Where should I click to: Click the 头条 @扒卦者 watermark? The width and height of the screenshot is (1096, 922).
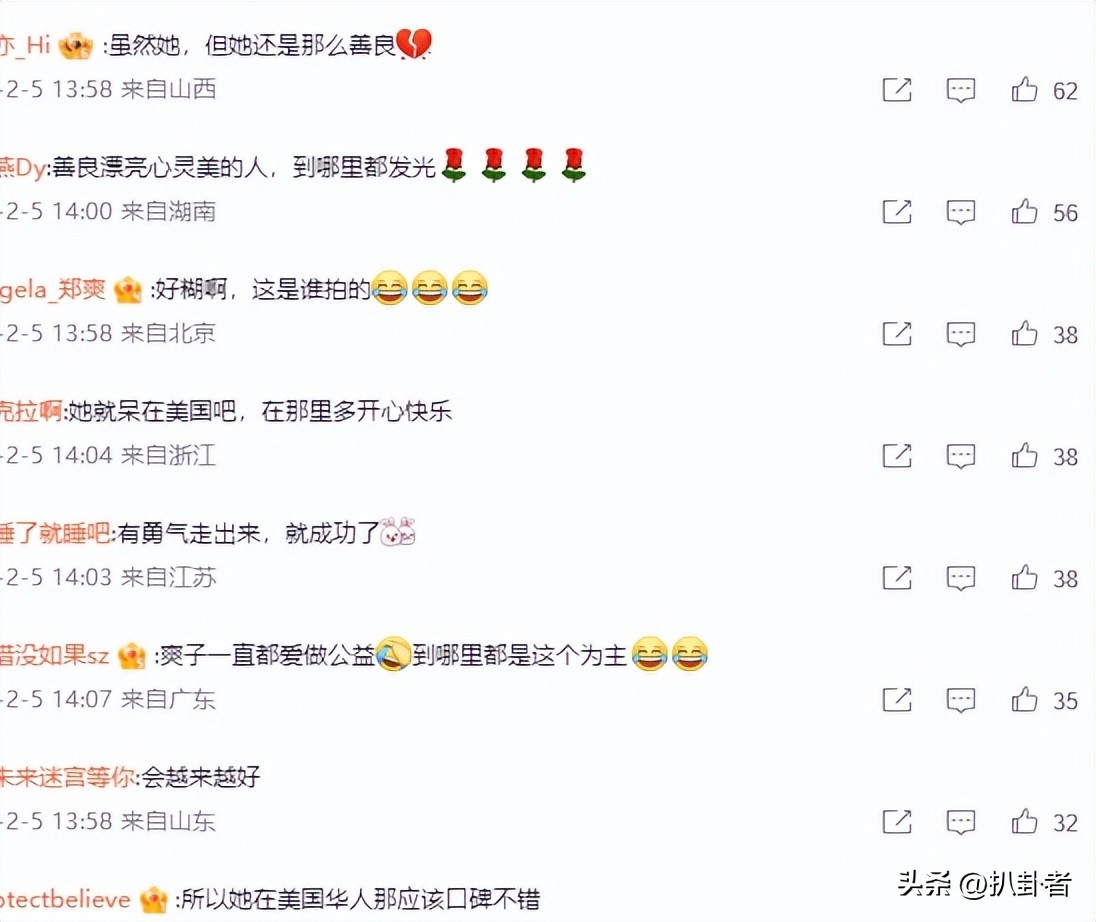pyautogui.click(x=985, y=884)
